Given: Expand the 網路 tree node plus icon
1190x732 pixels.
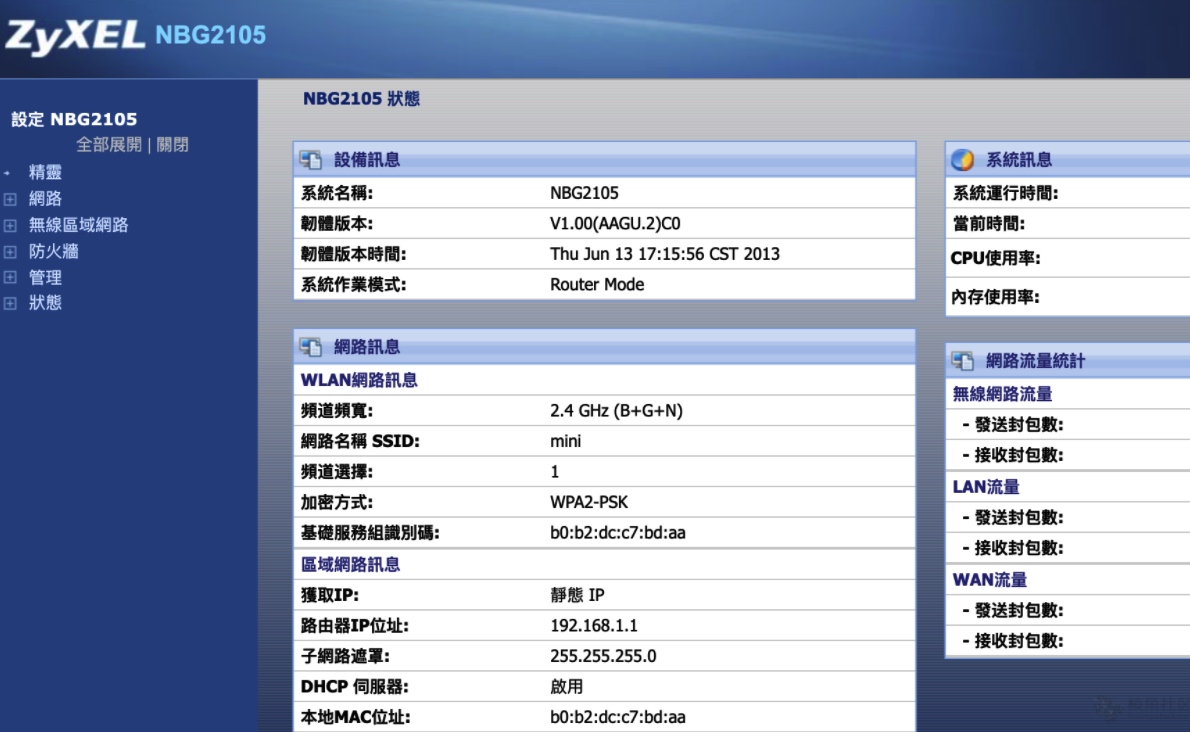Looking at the screenshot, I should [x=10, y=199].
